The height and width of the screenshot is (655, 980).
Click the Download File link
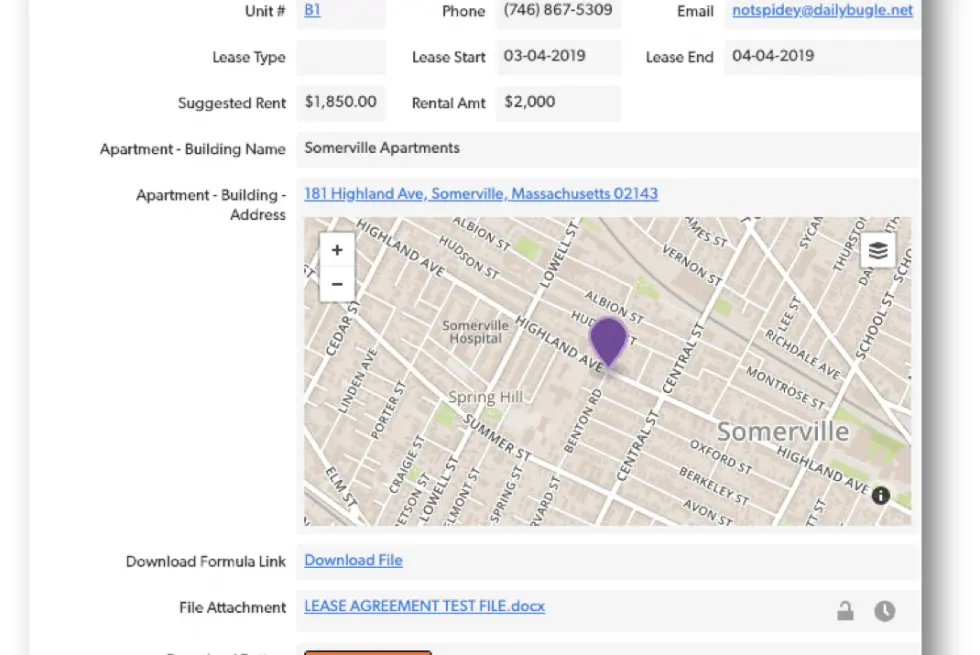pyautogui.click(x=353, y=560)
